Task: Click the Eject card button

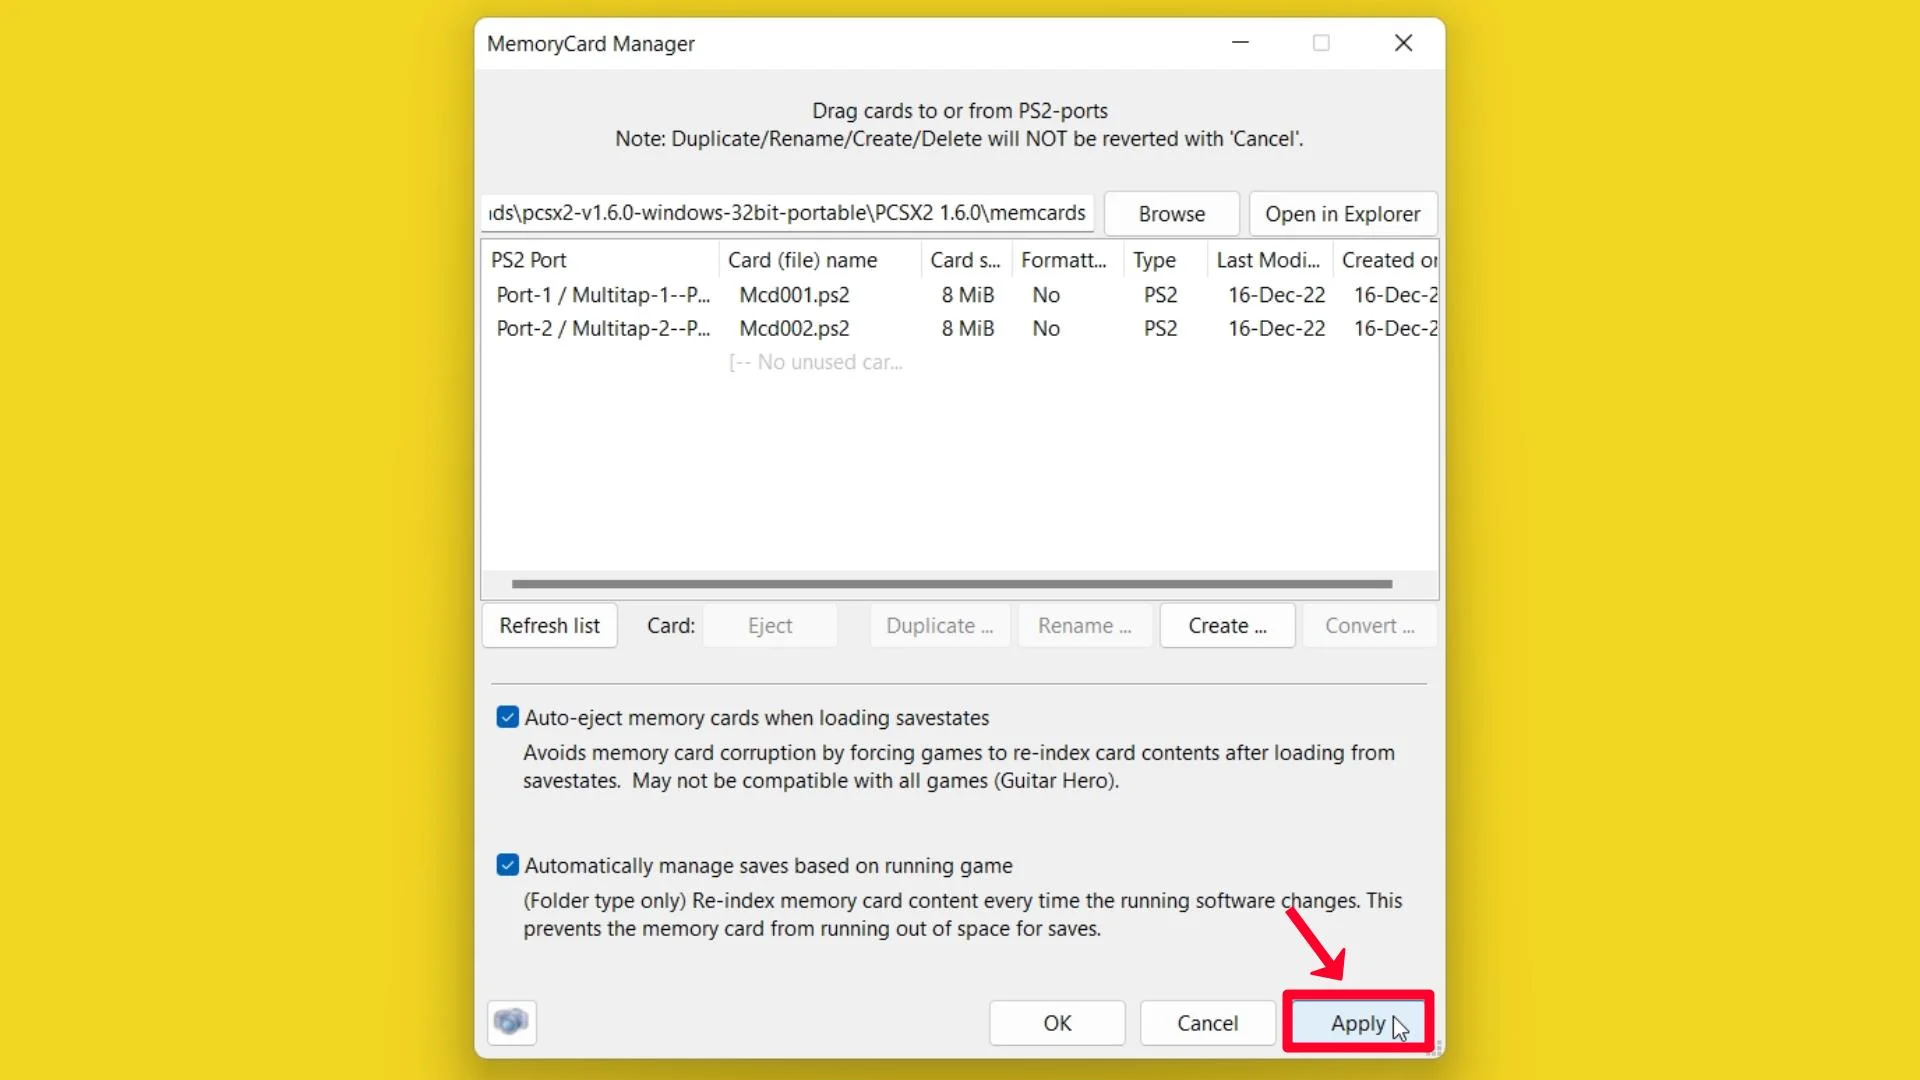Action: click(x=770, y=625)
